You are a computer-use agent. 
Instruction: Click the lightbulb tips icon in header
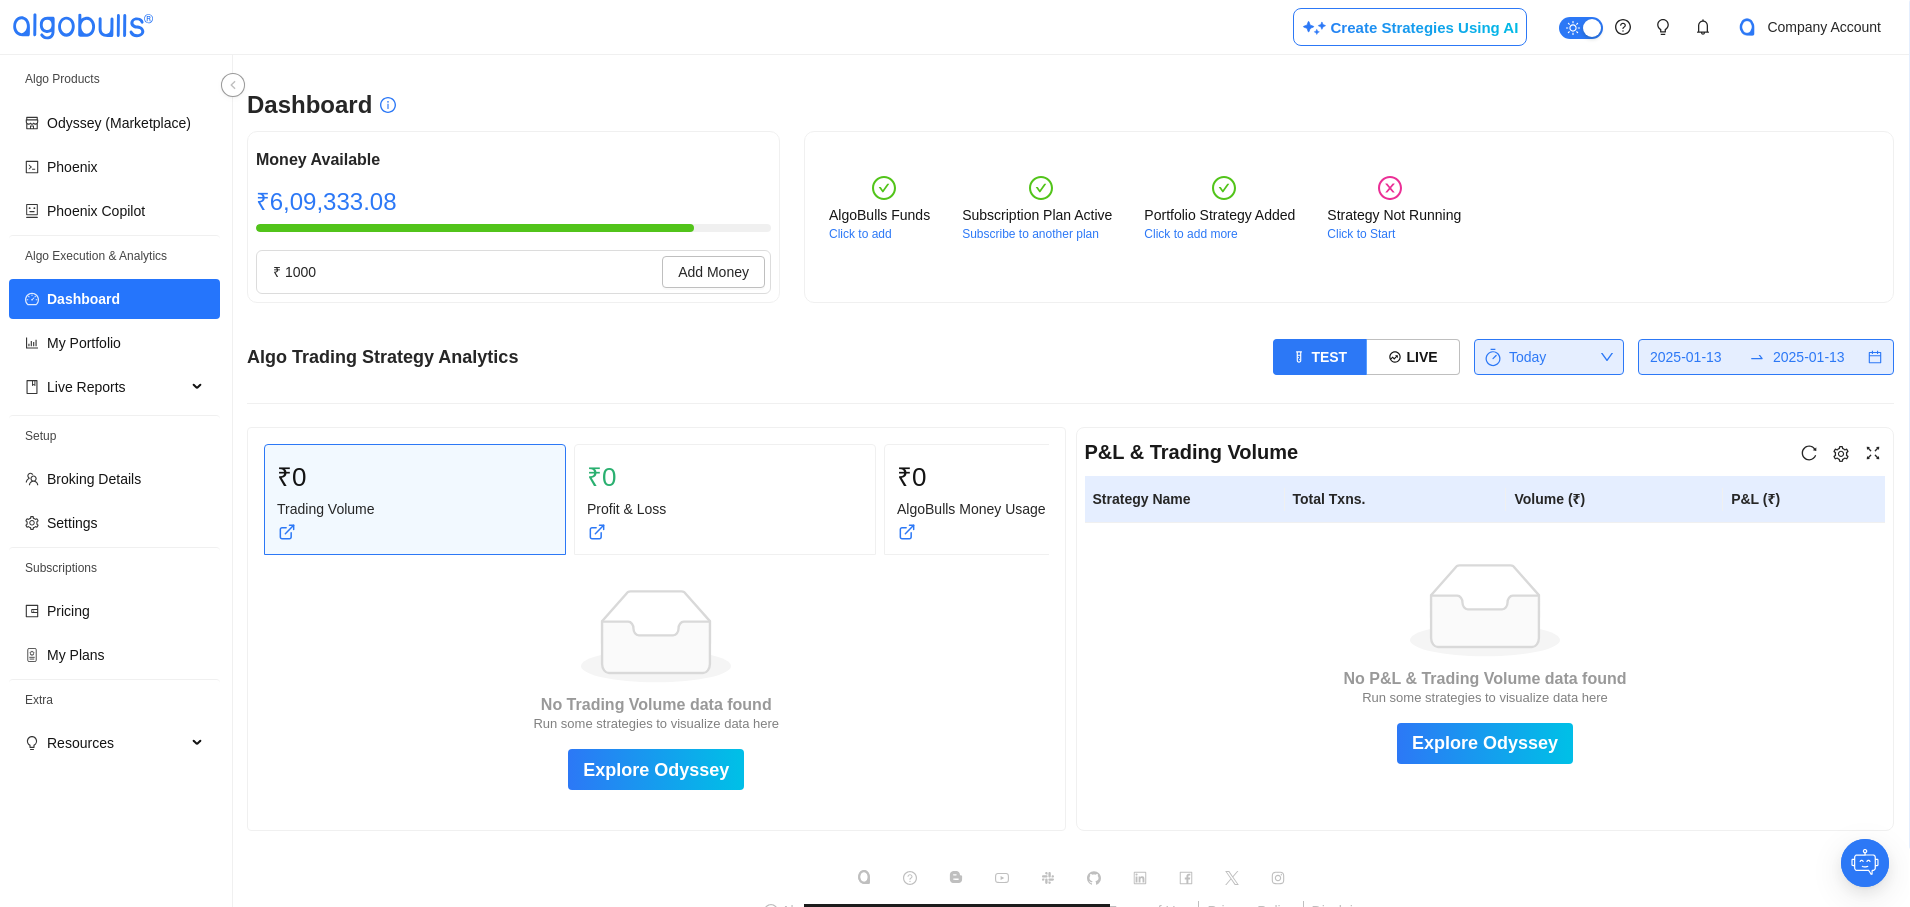pyautogui.click(x=1663, y=27)
